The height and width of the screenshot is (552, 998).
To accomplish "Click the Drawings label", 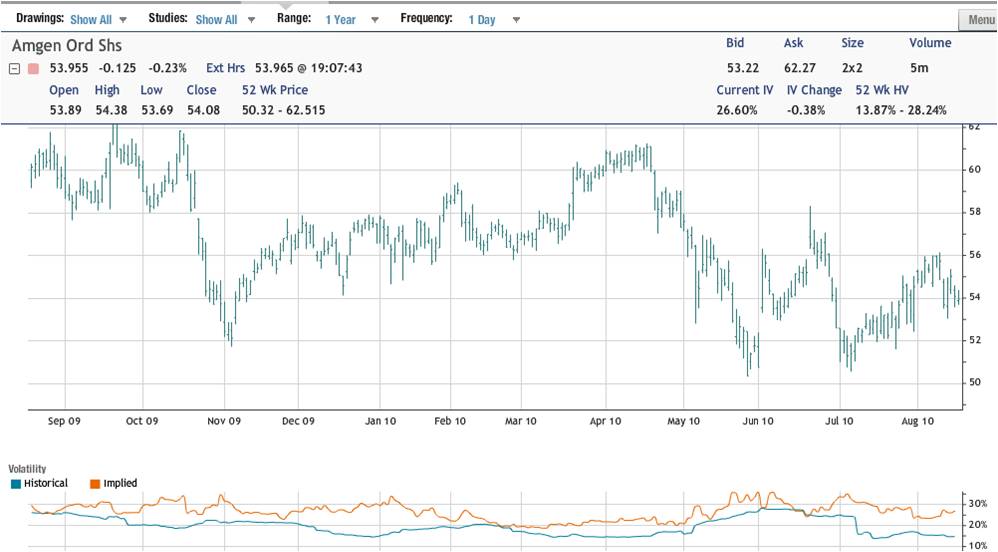I will [x=40, y=18].
